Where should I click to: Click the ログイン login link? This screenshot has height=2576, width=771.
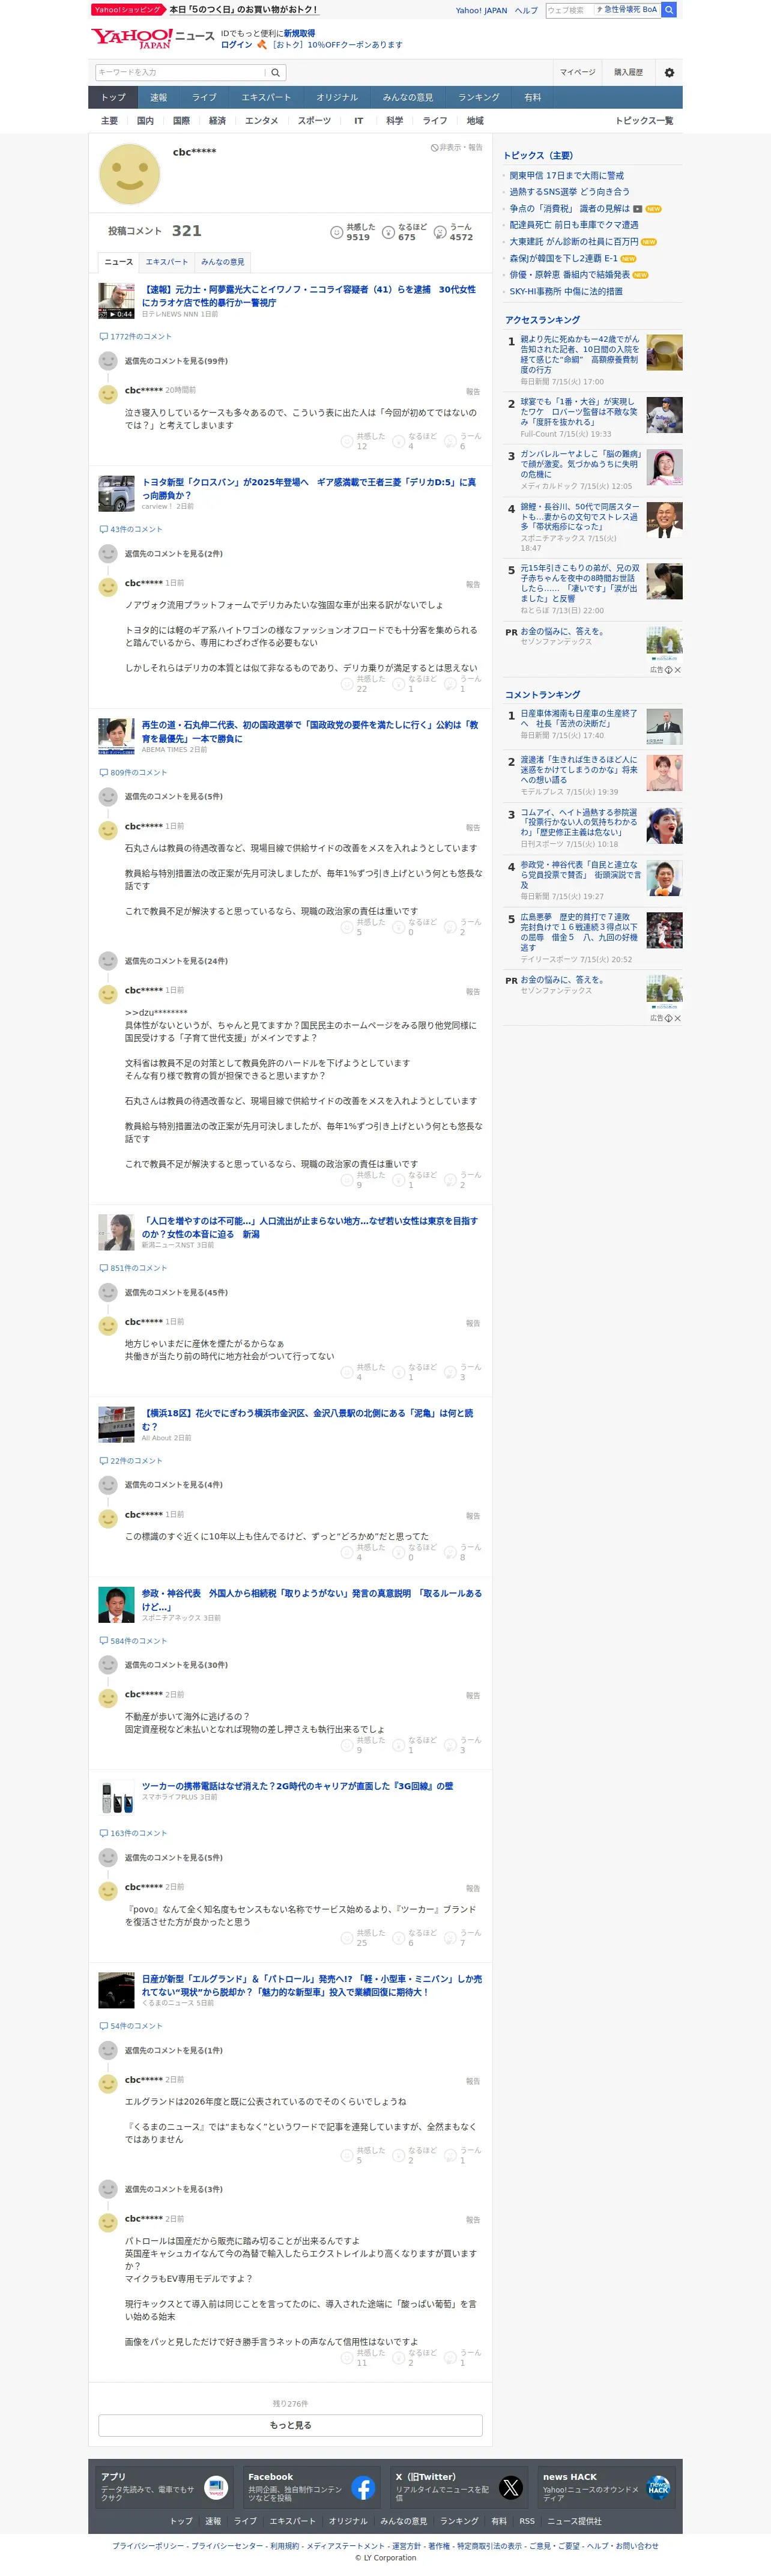pyautogui.click(x=237, y=45)
